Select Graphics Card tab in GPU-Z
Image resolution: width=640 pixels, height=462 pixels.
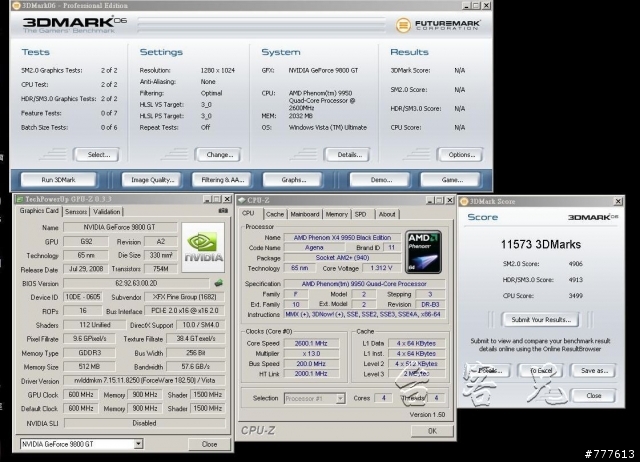[39, 211]
